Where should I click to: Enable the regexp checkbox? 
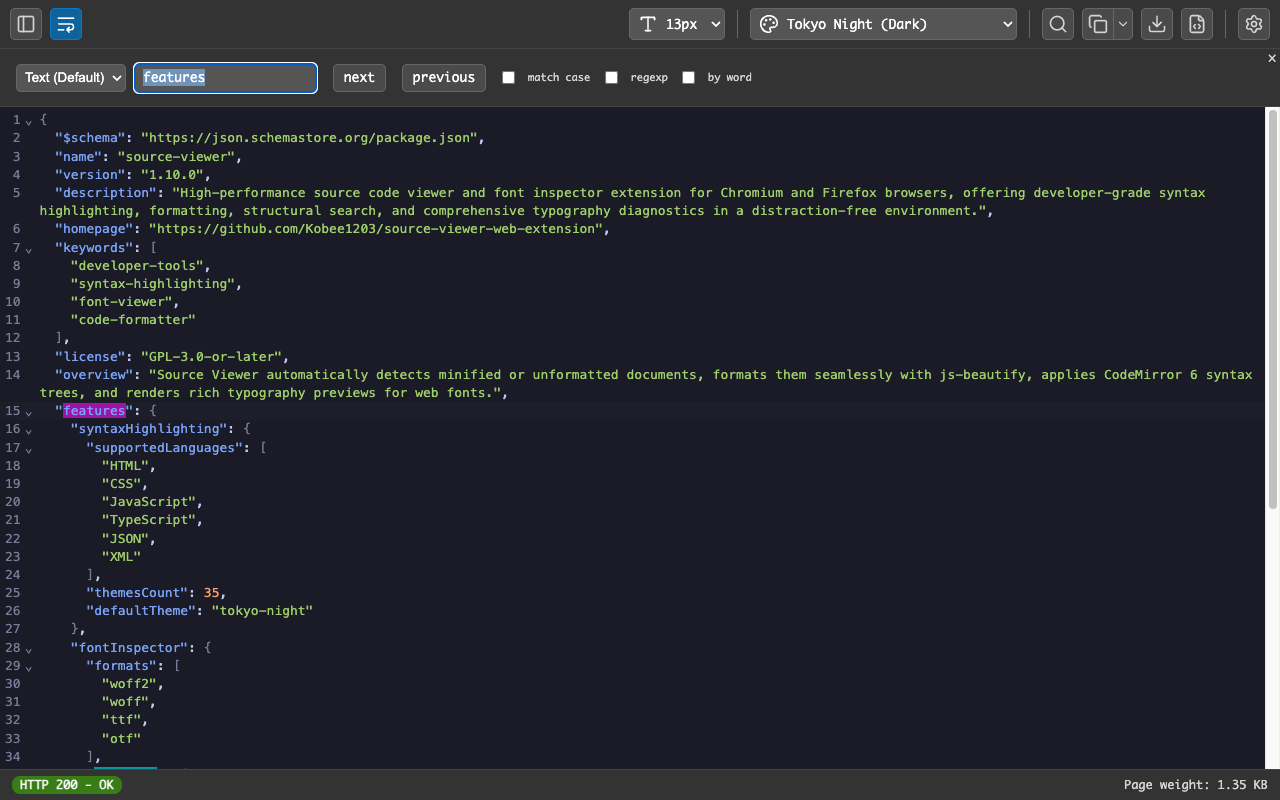pos(611,77)
